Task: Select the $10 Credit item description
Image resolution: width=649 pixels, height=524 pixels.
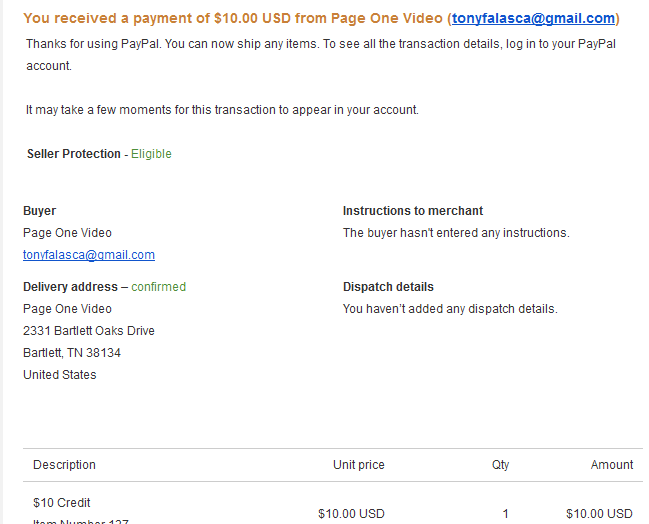Action: coord(62,503)
